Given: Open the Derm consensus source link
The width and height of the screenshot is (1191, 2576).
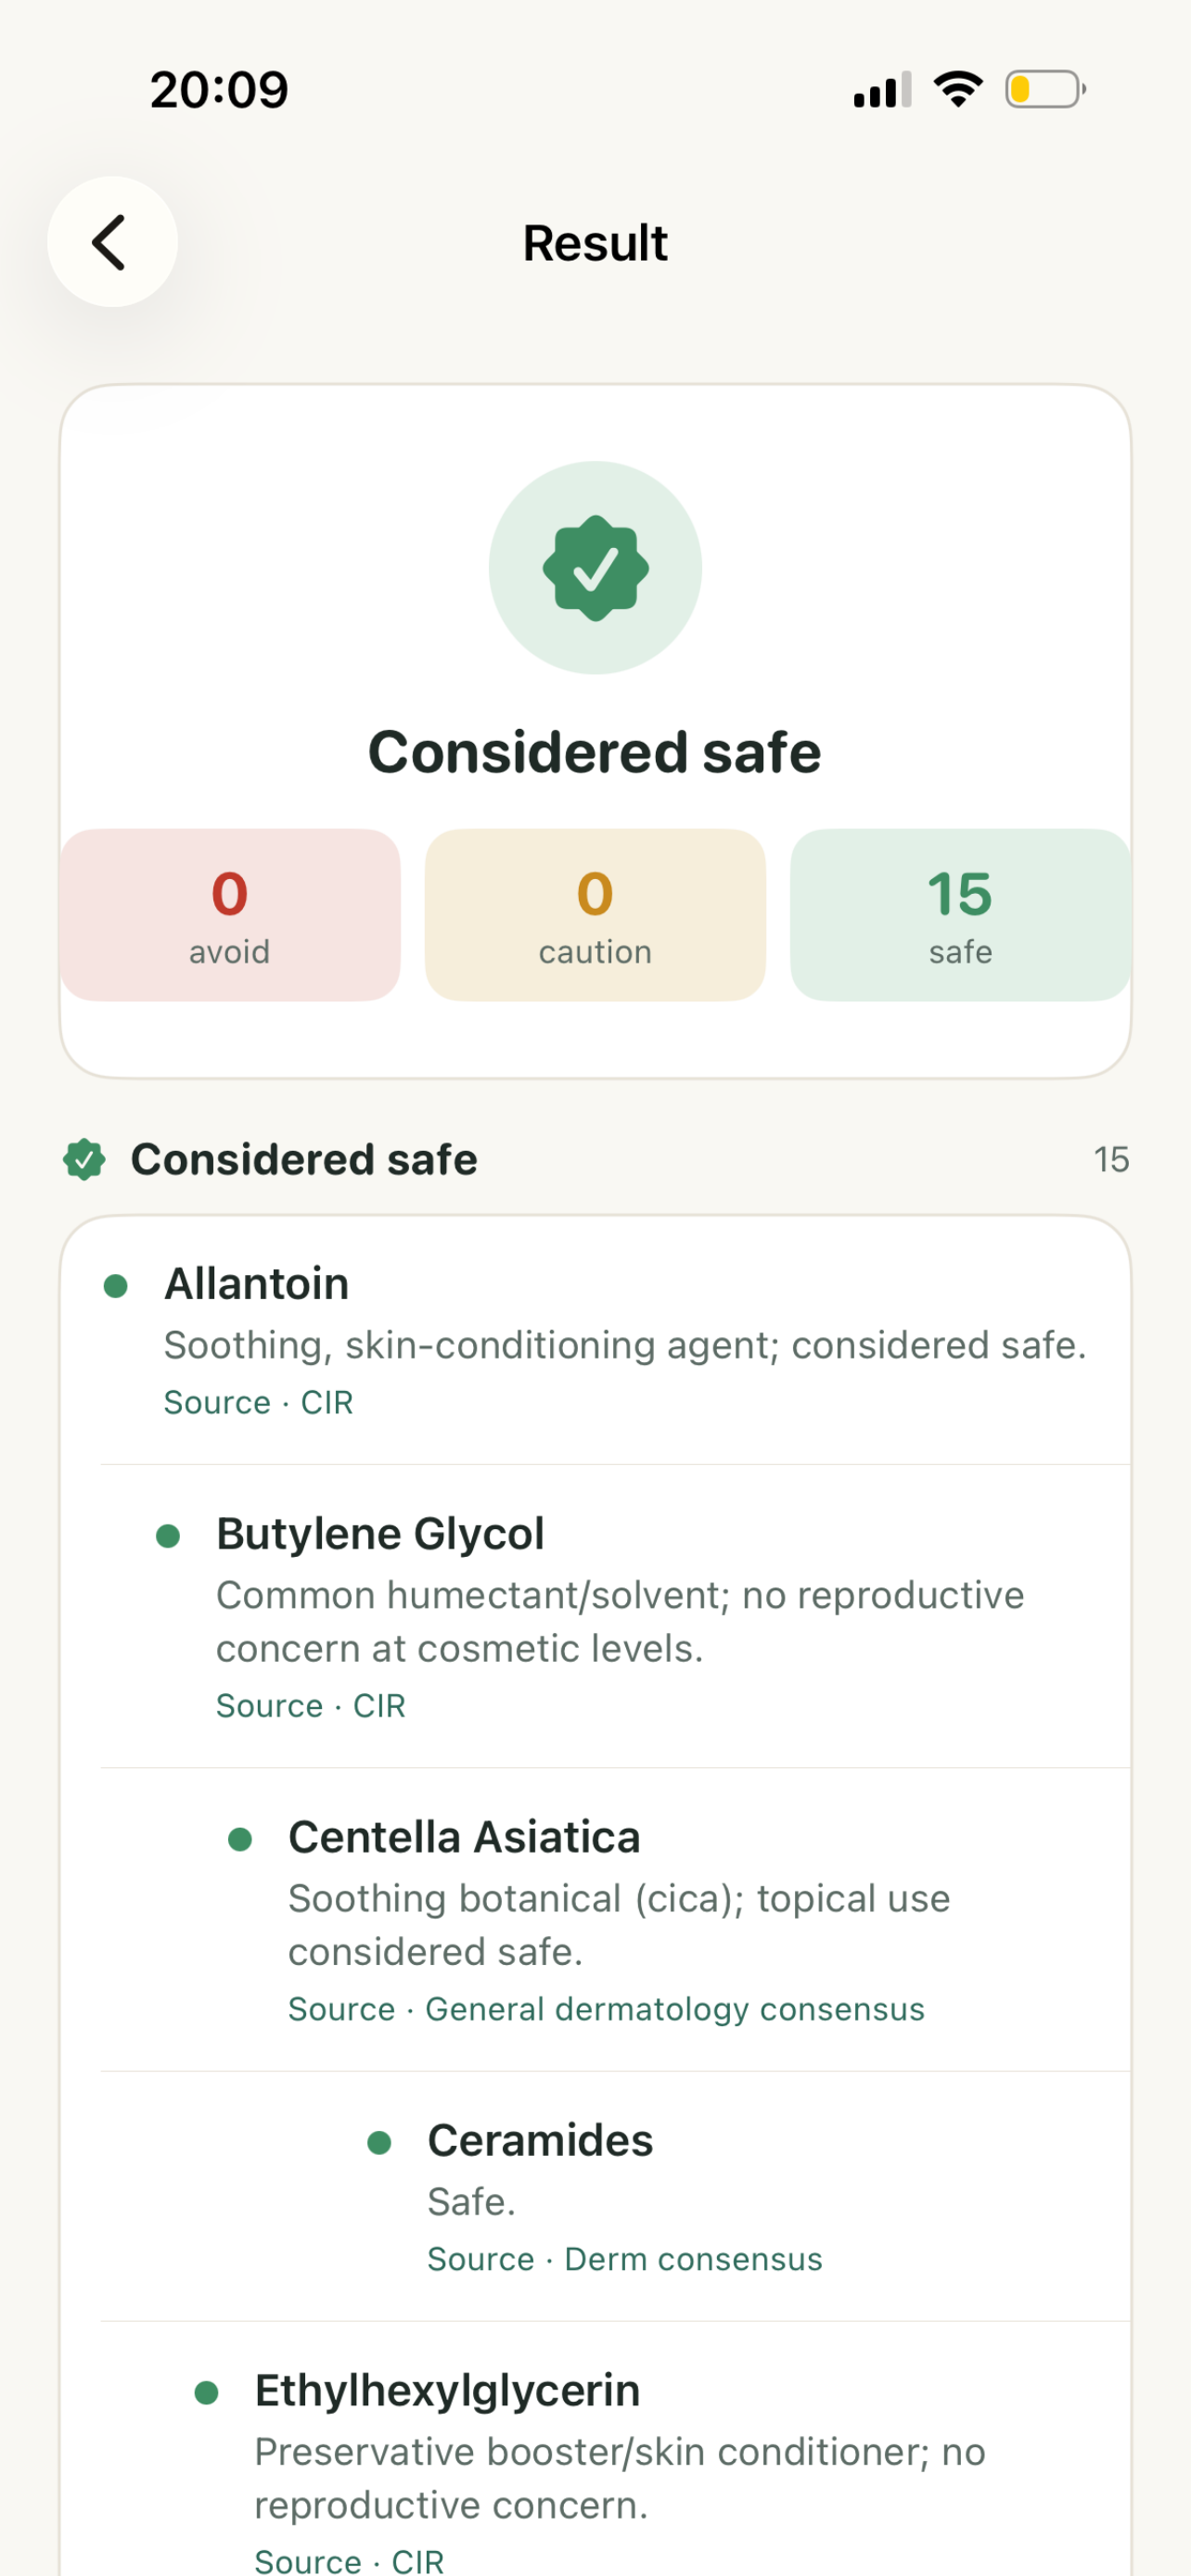Looking at the screenshot, I should point(625,2259).
